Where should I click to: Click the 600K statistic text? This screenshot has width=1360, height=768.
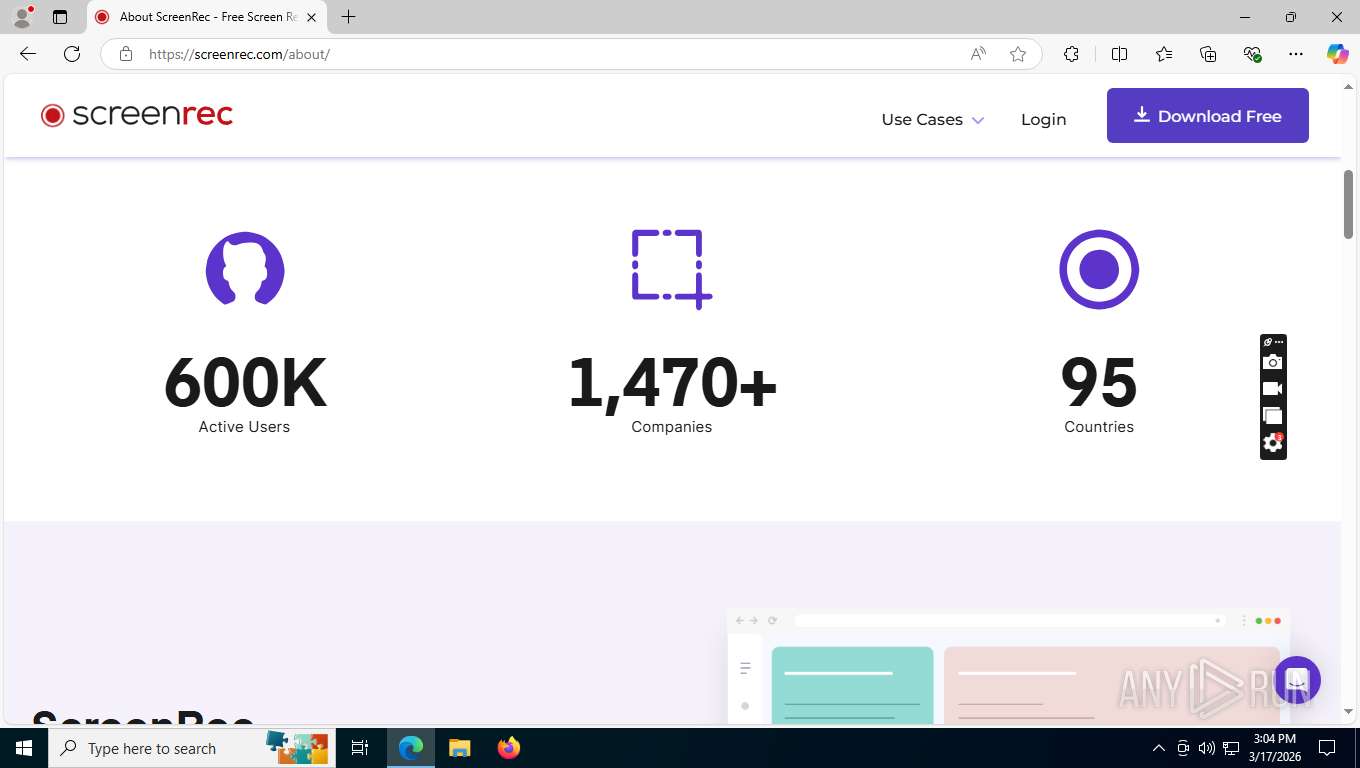coord(245,383)
